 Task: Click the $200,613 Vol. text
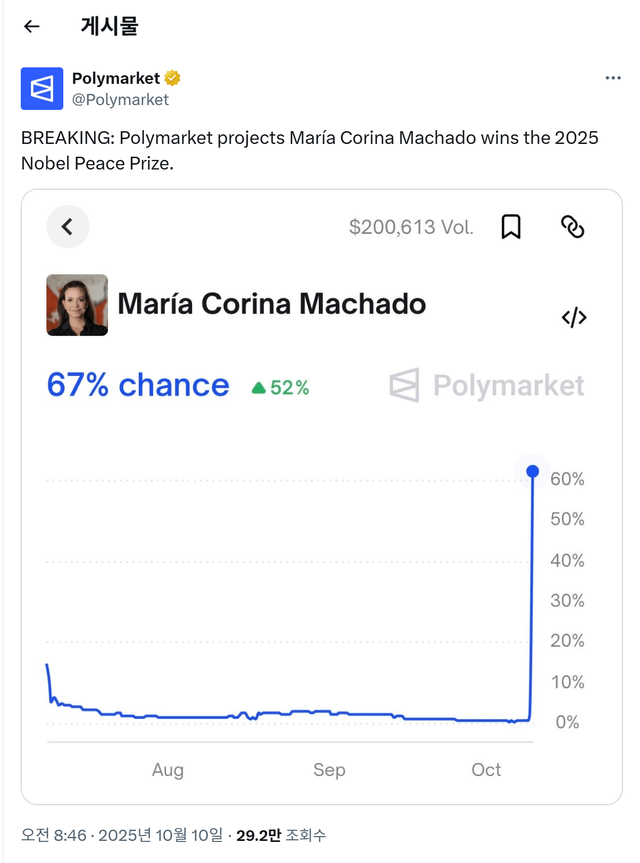[x=411, y=227]
